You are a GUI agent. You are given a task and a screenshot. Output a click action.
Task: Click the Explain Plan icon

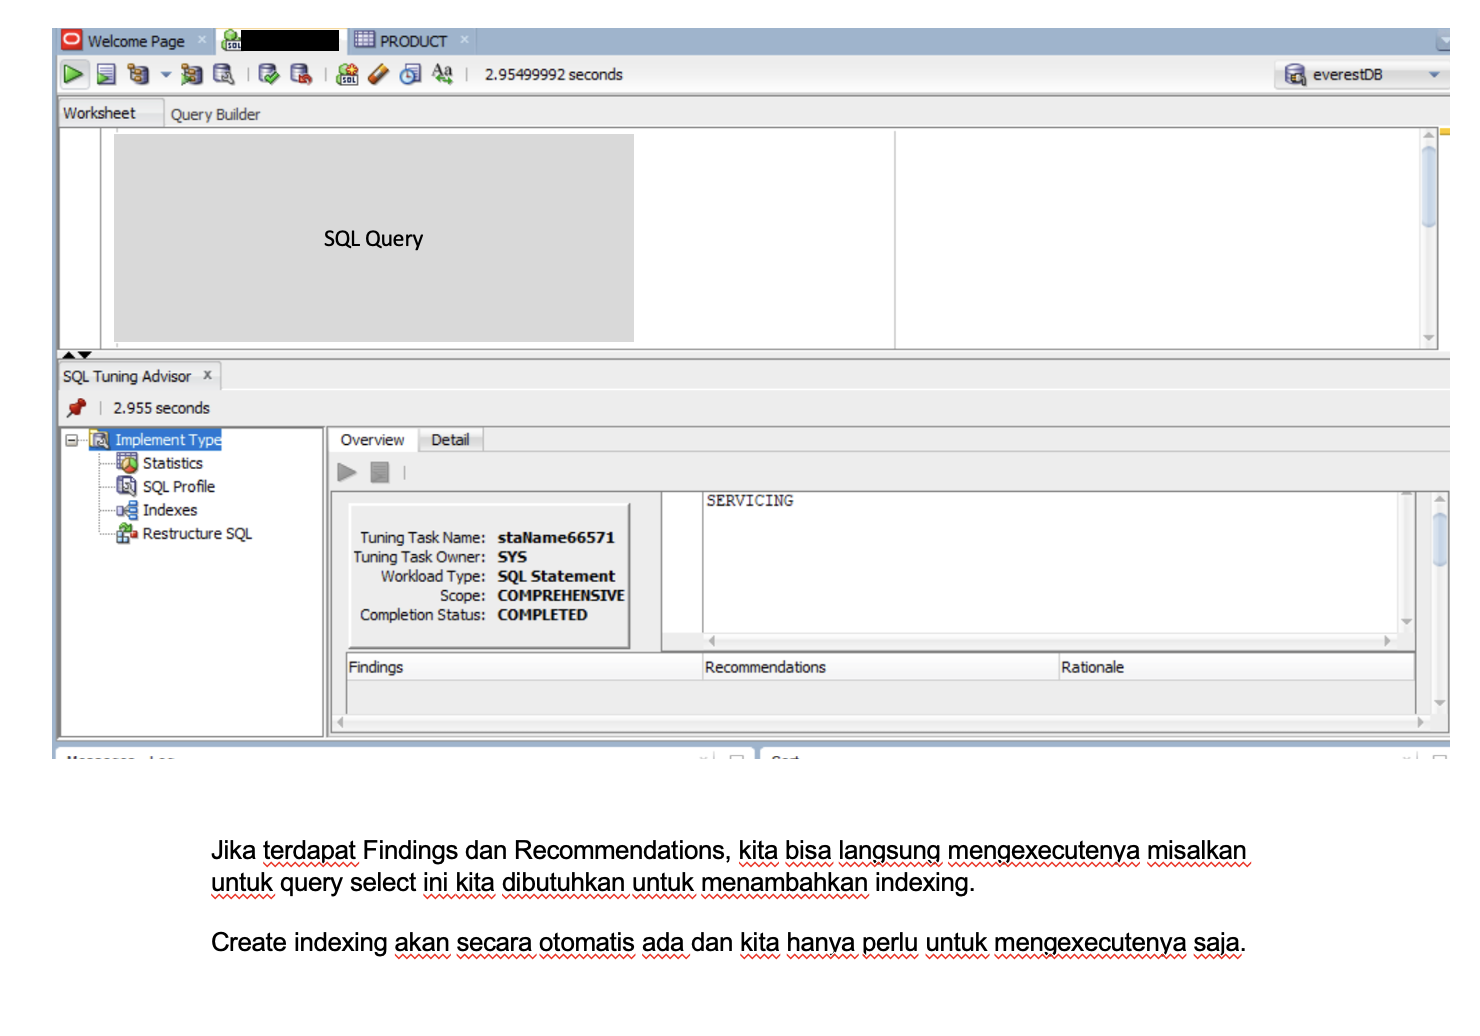pyautogui.click(x=139, y=74)
